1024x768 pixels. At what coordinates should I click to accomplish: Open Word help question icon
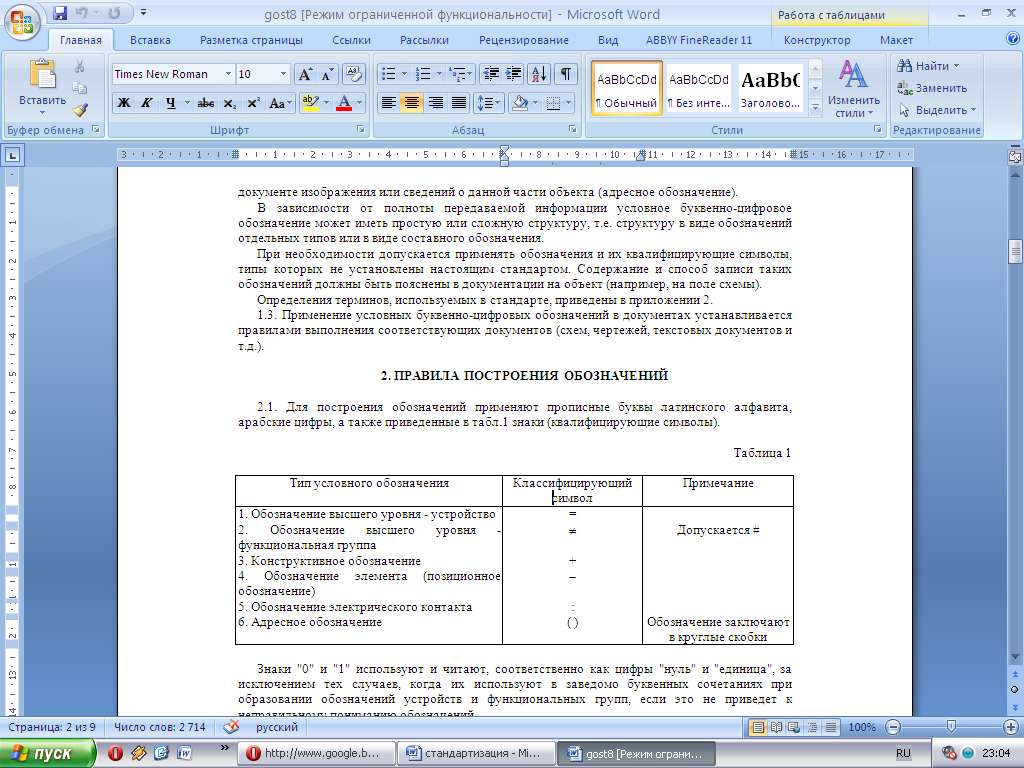(1013, 38)
